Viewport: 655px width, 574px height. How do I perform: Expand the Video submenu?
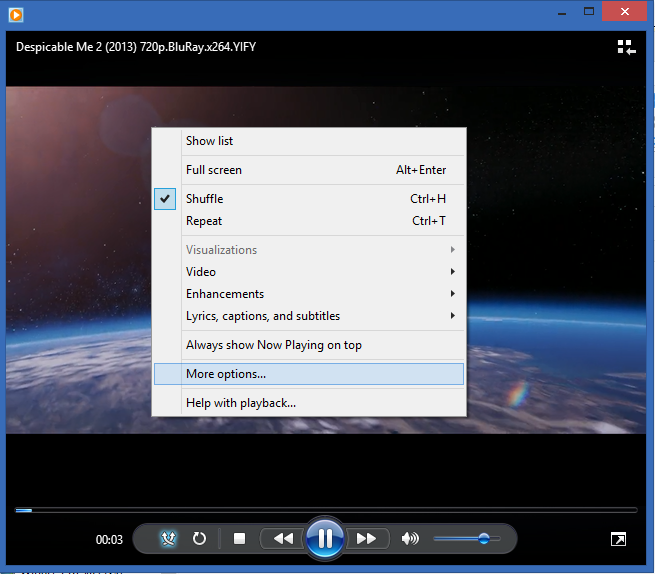click(x=309, y=272)
